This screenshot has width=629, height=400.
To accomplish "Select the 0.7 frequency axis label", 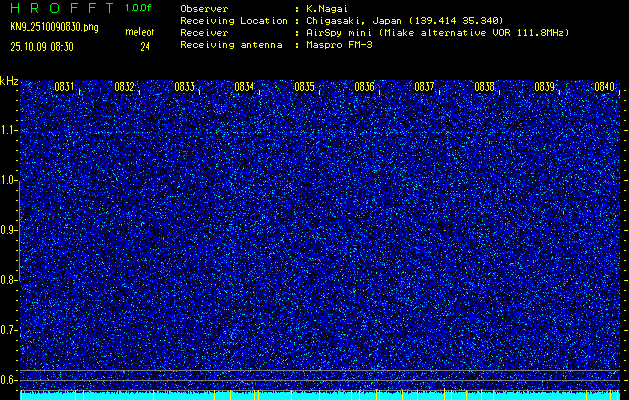I will [x=9, y=330].
